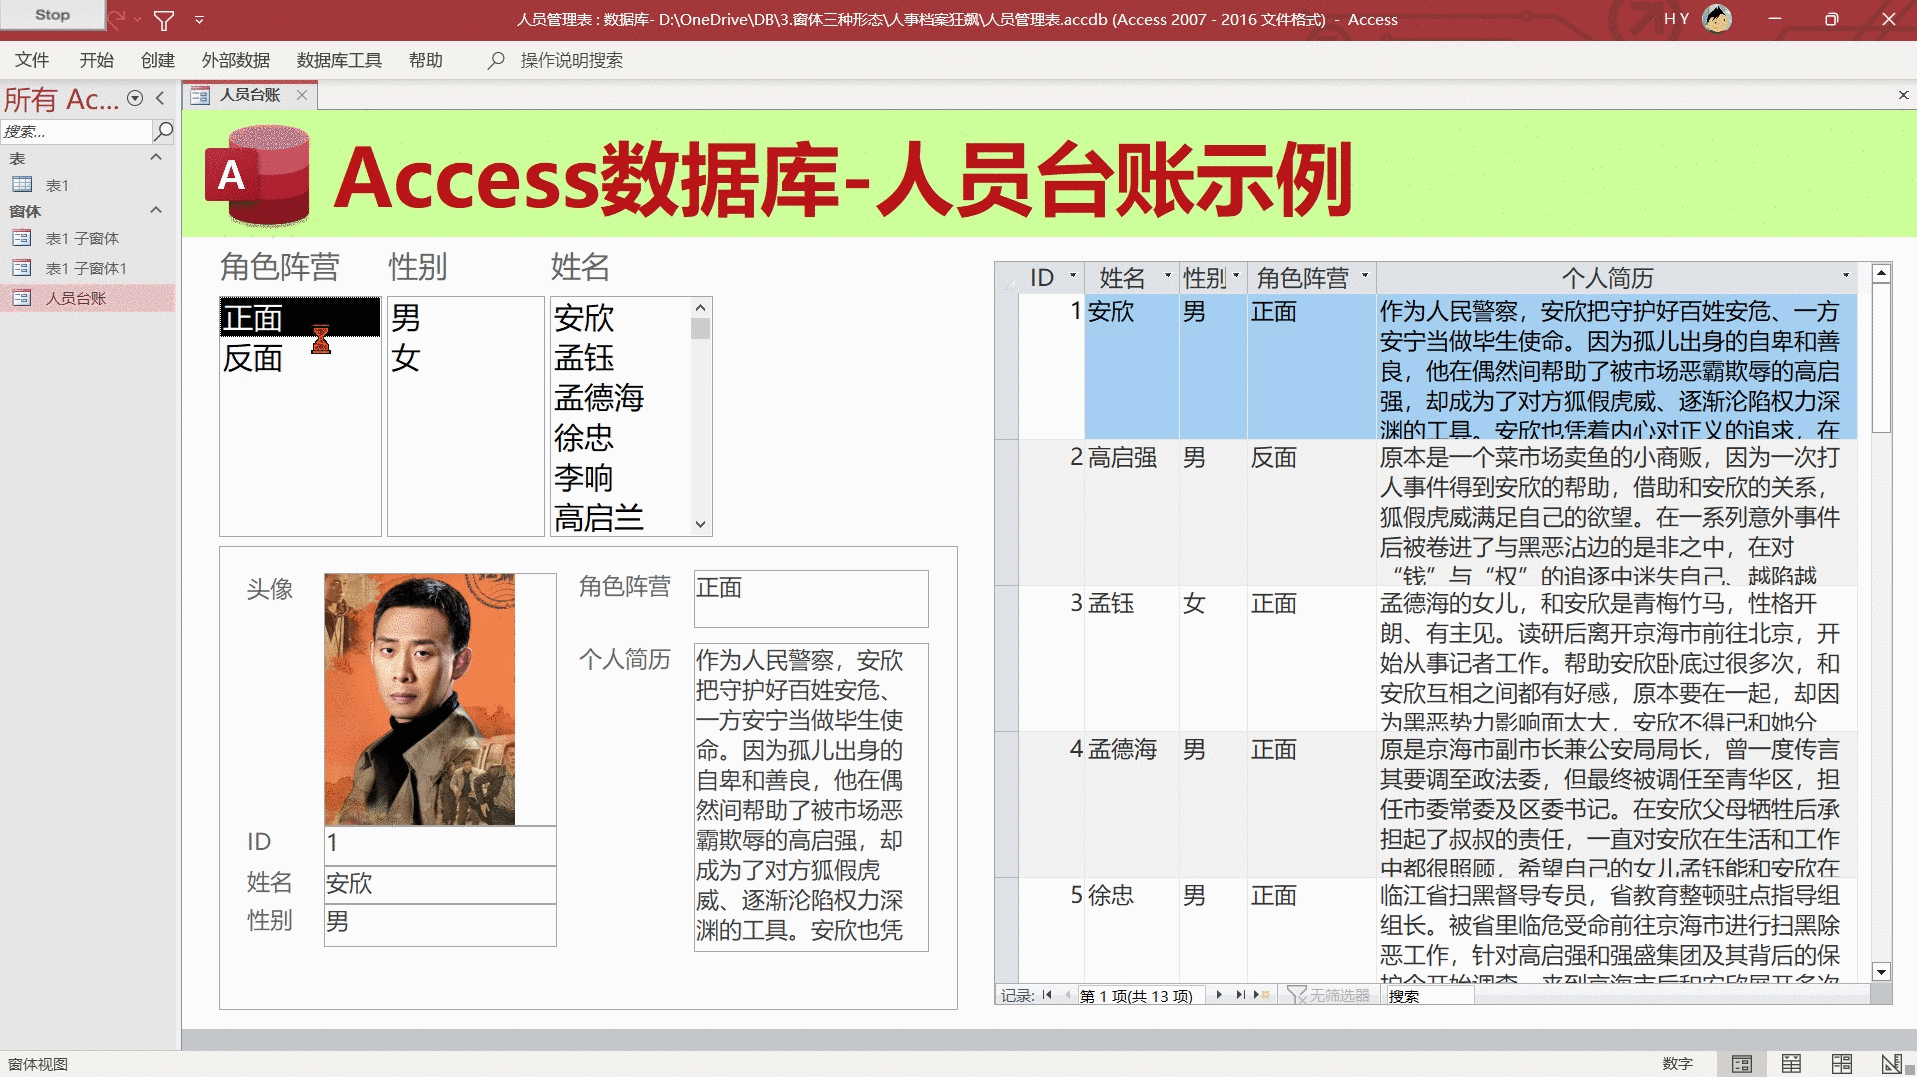Open the 数据库工具 ribbon tab

point(339,60)
